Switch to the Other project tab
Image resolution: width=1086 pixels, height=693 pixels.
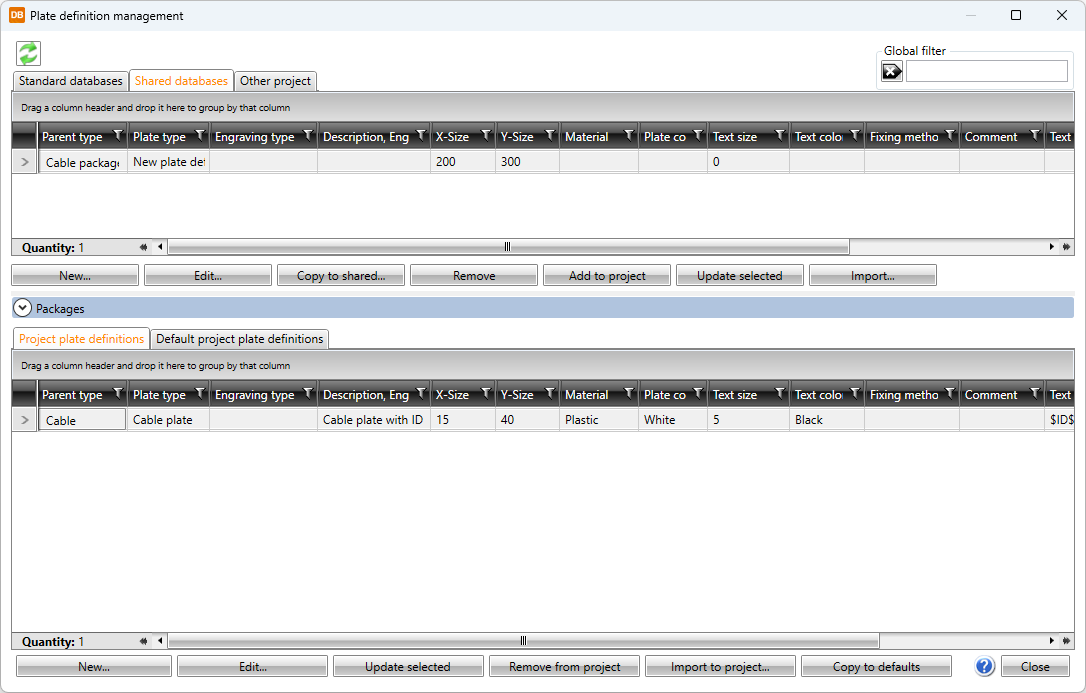coord(276,81)
